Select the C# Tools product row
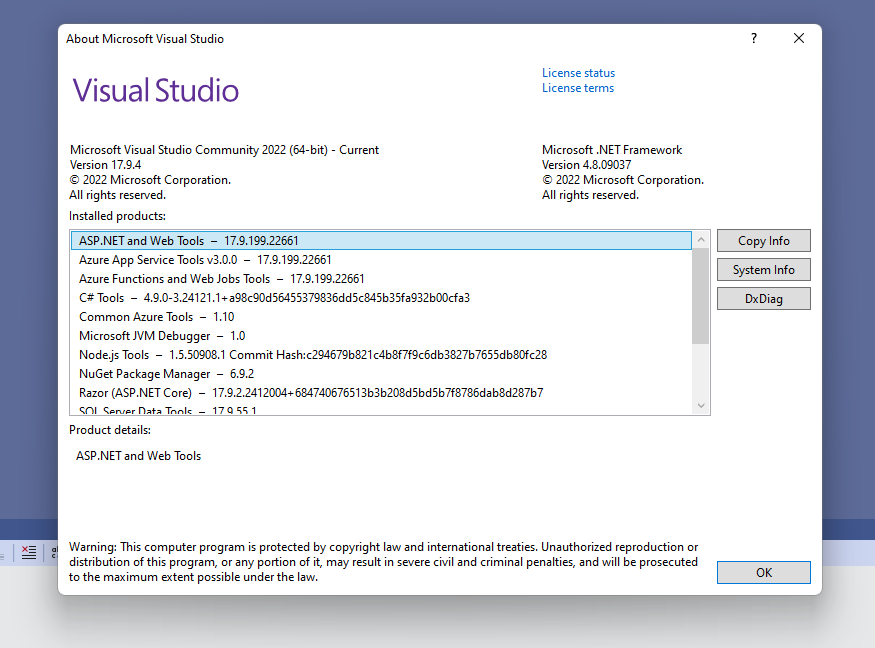 pyautogui.click(x=381, y=297)
